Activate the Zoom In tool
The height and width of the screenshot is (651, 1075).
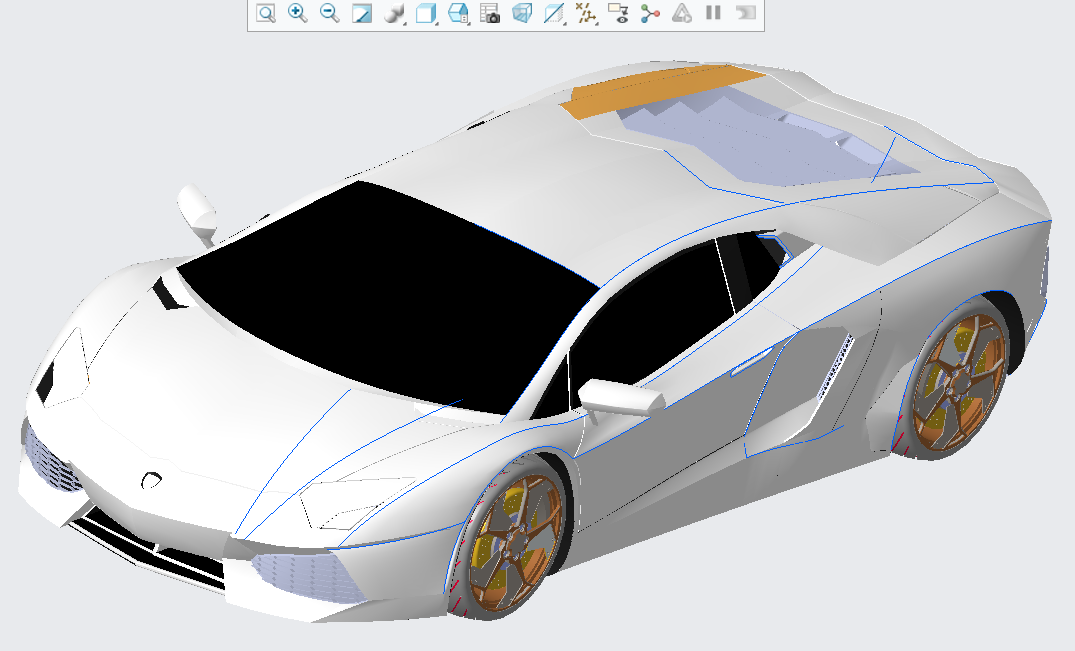(298, 13)
